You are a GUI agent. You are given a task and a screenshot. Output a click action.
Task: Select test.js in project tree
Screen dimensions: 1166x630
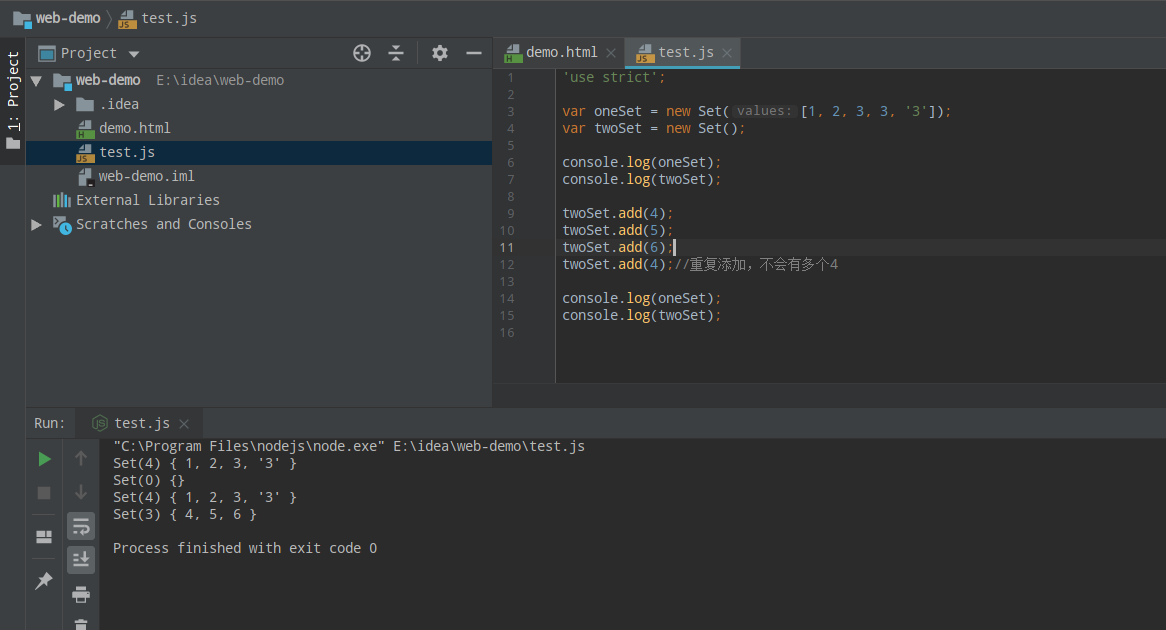(x=127, y=152)
